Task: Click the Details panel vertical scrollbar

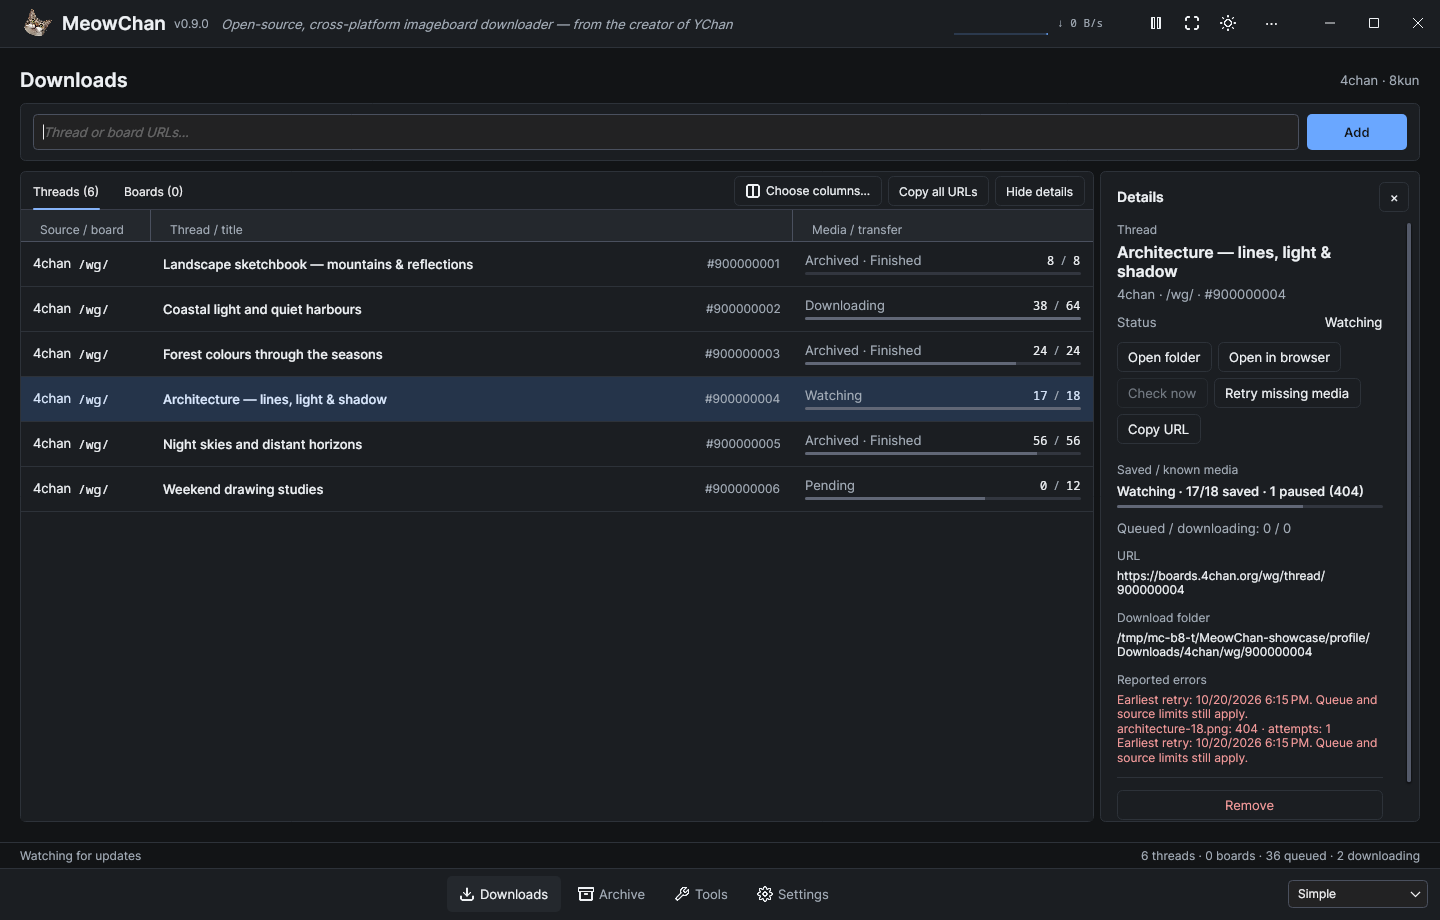Action: pyautogui.click(x=1408, y=502)
